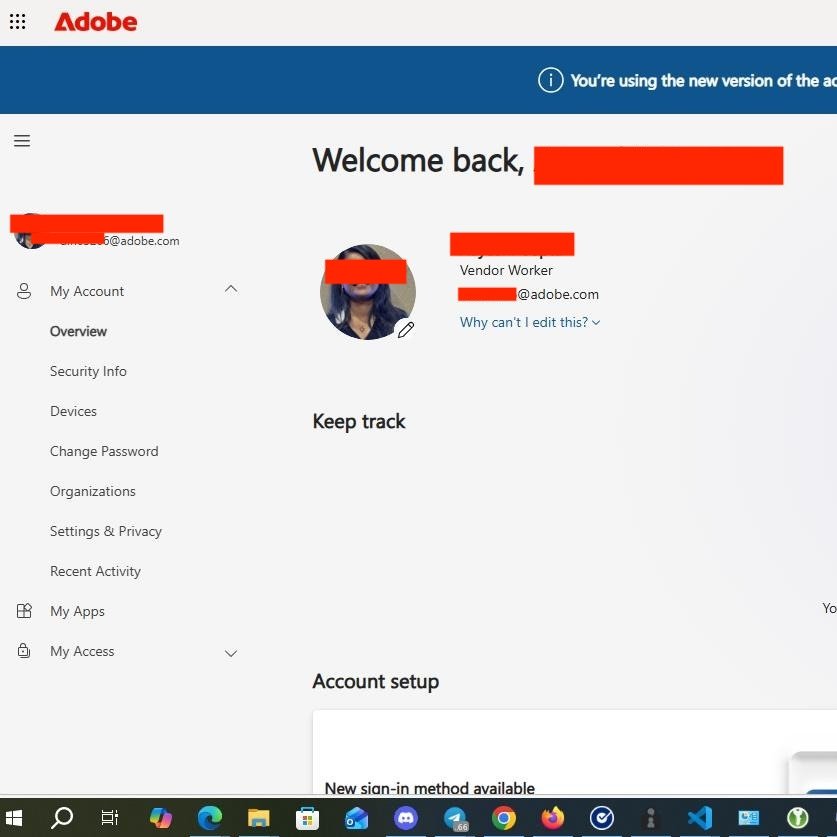Open the ID card app in taskbar

point(748,818)
